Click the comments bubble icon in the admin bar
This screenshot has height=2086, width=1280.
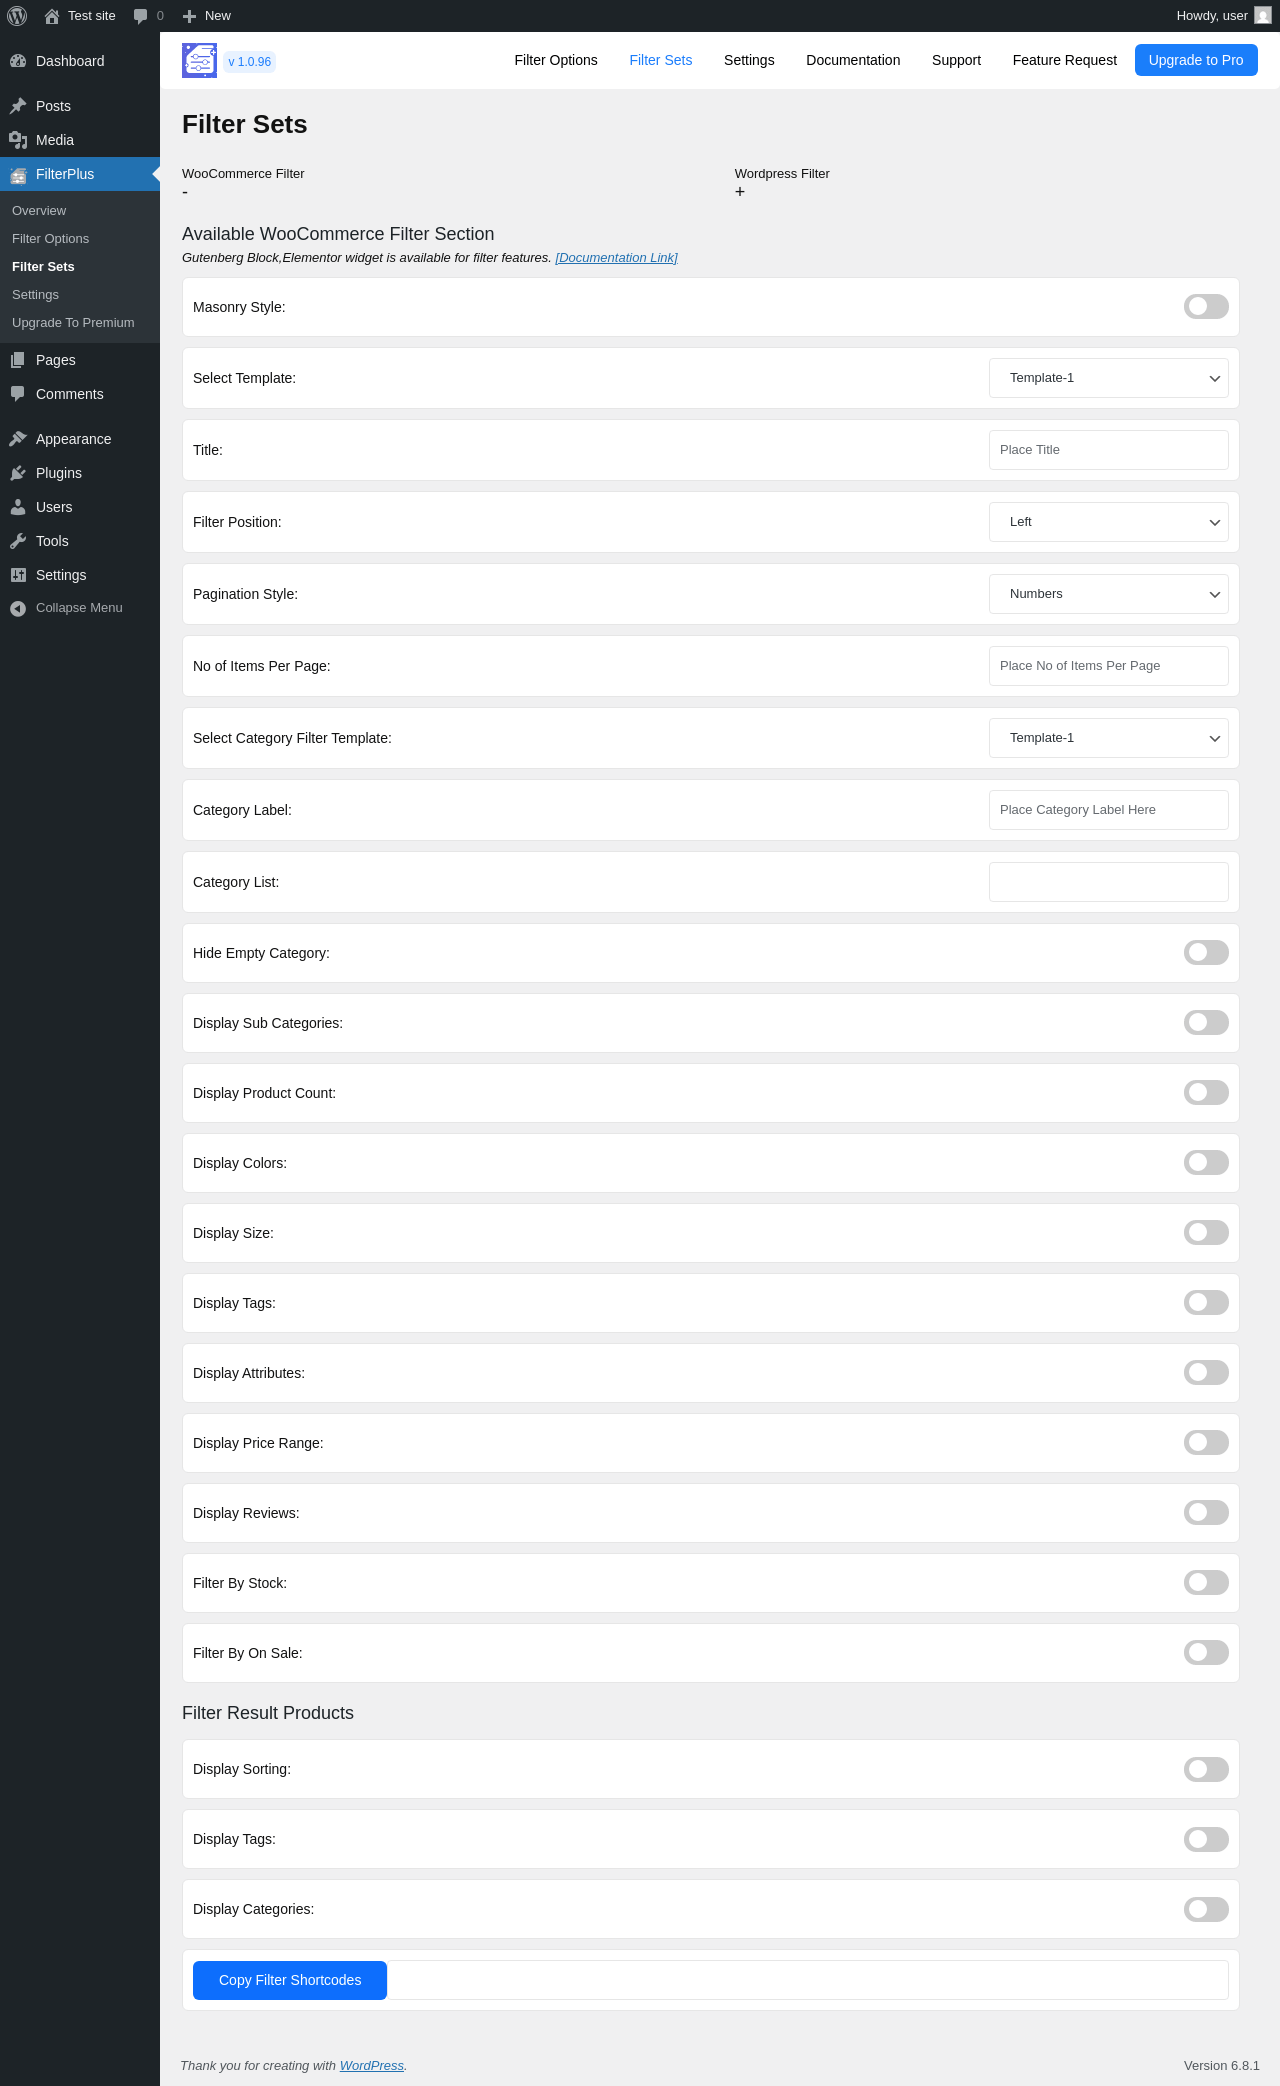coord(140,16)
